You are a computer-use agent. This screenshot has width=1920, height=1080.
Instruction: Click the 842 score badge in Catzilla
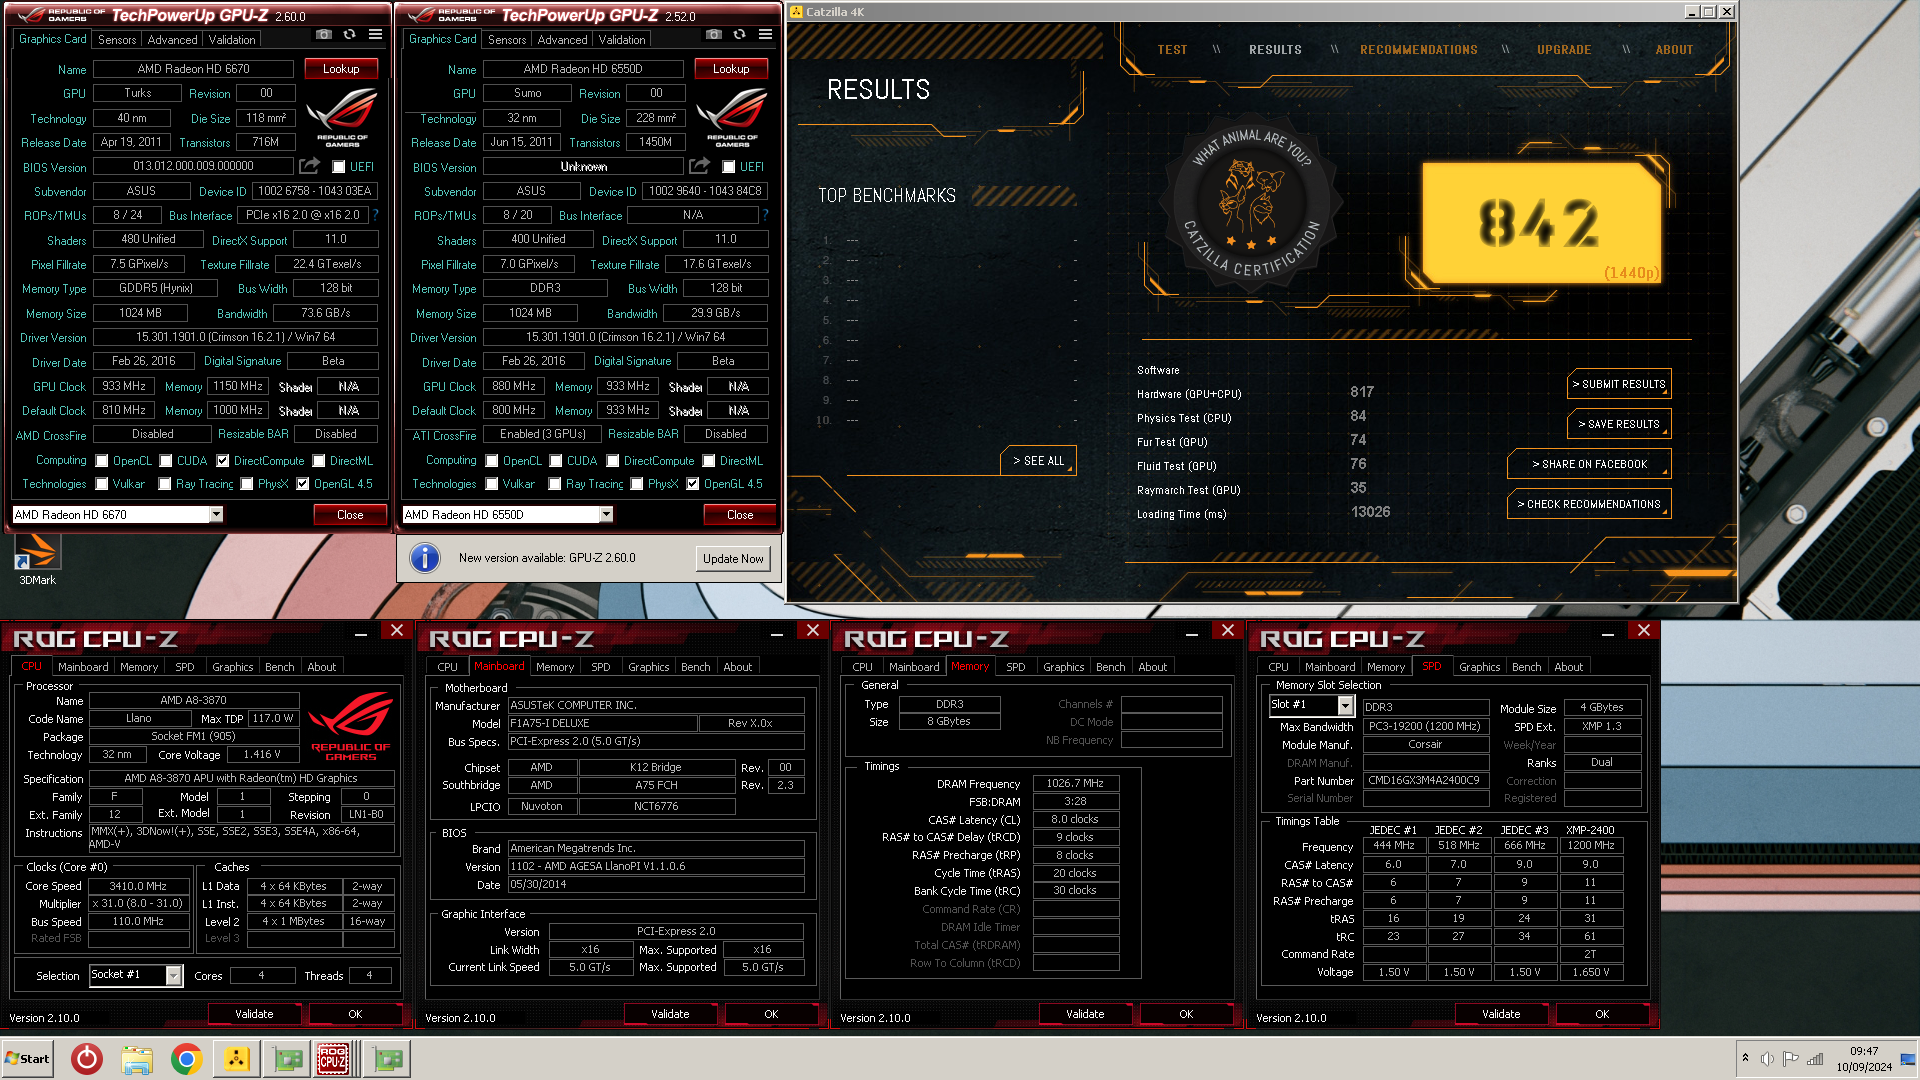tap(1540, 223)
